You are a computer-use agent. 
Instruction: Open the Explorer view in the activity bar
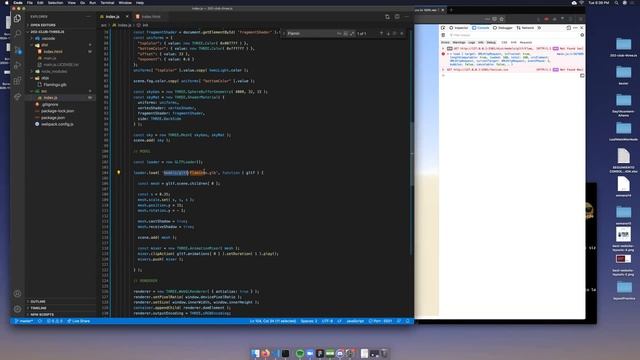[18, 18]
